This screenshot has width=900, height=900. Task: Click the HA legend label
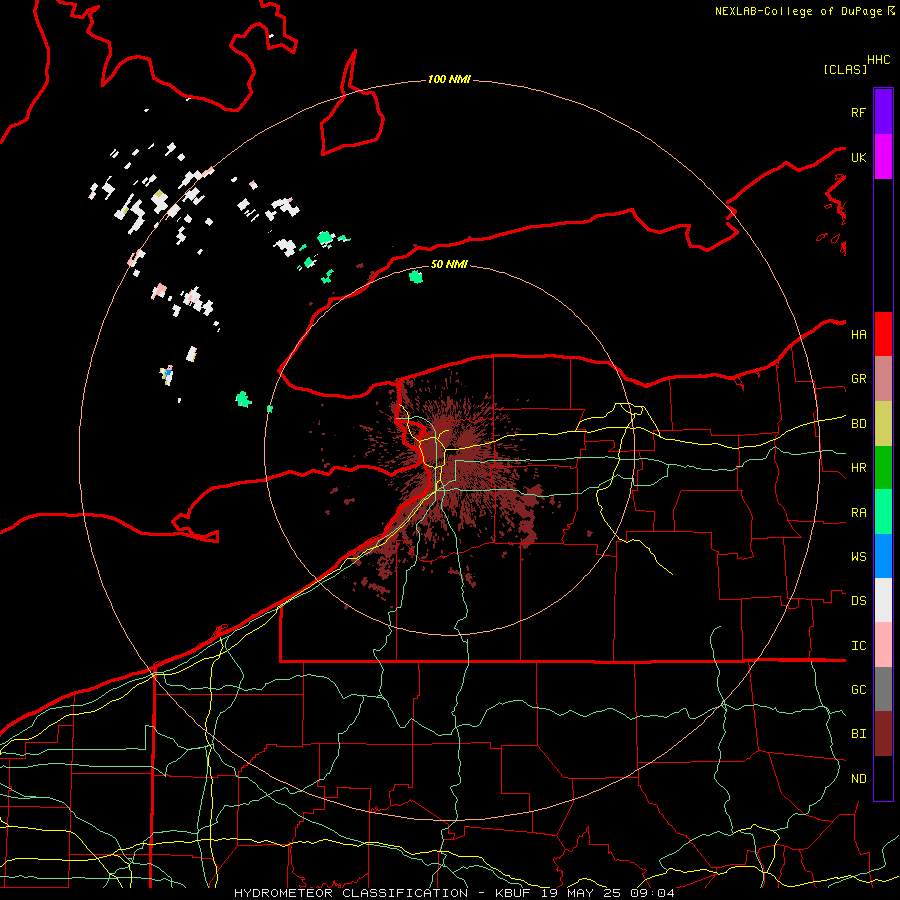[x=858, y=335]
